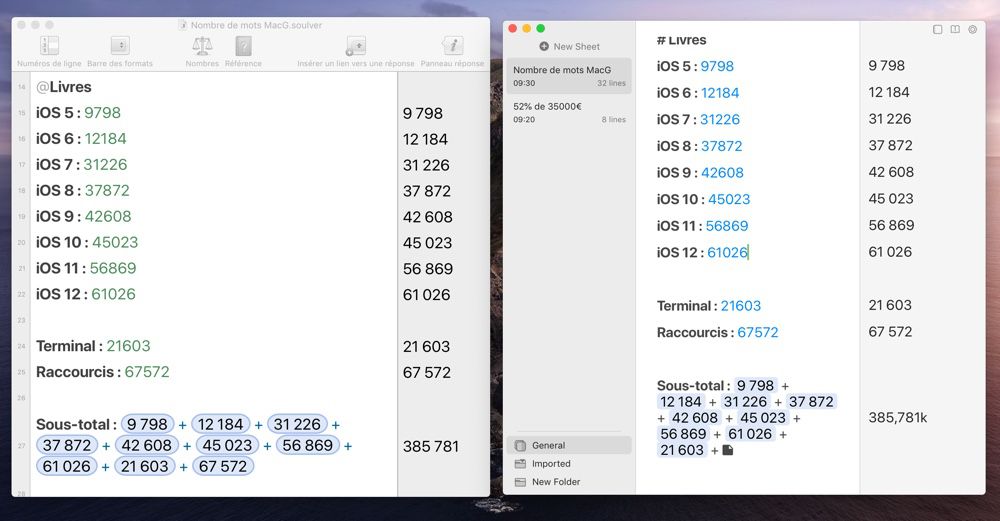Click the 42 608 token pill in left Sous-total
The height and width of the screenshot is (521, 1000).
click(x=147, y=445)
